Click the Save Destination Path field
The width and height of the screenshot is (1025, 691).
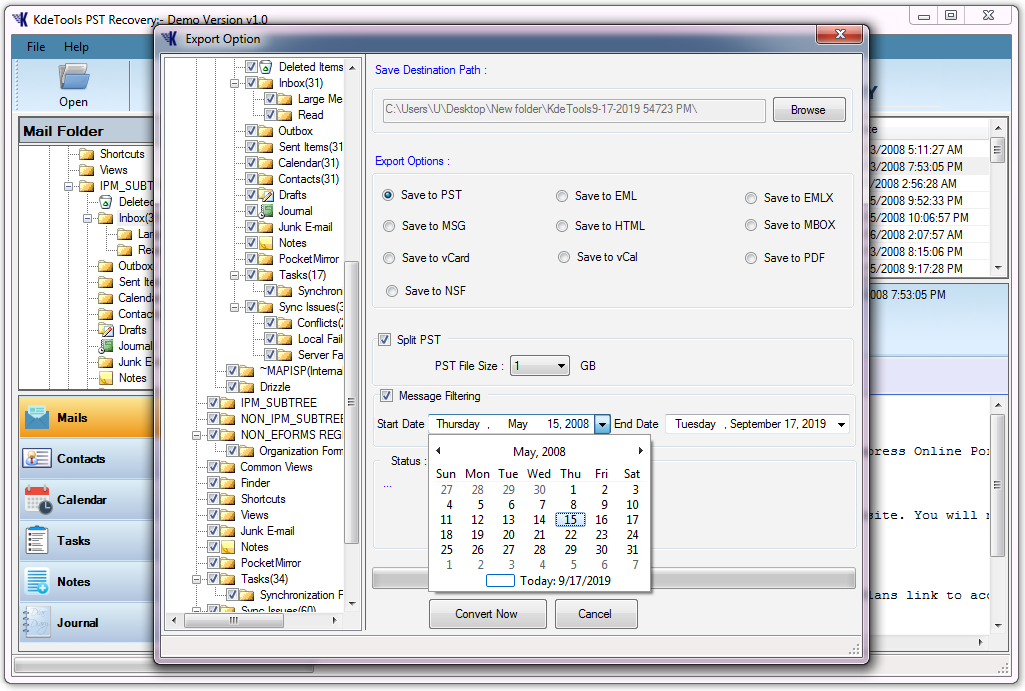point(574,110)
